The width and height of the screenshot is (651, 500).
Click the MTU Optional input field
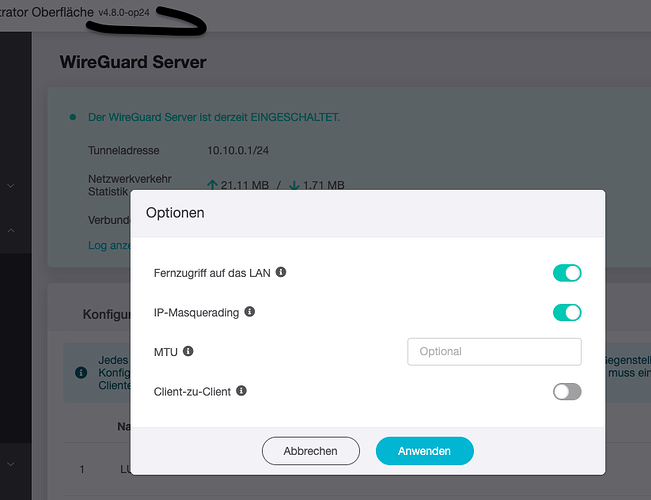coord(494,352)
